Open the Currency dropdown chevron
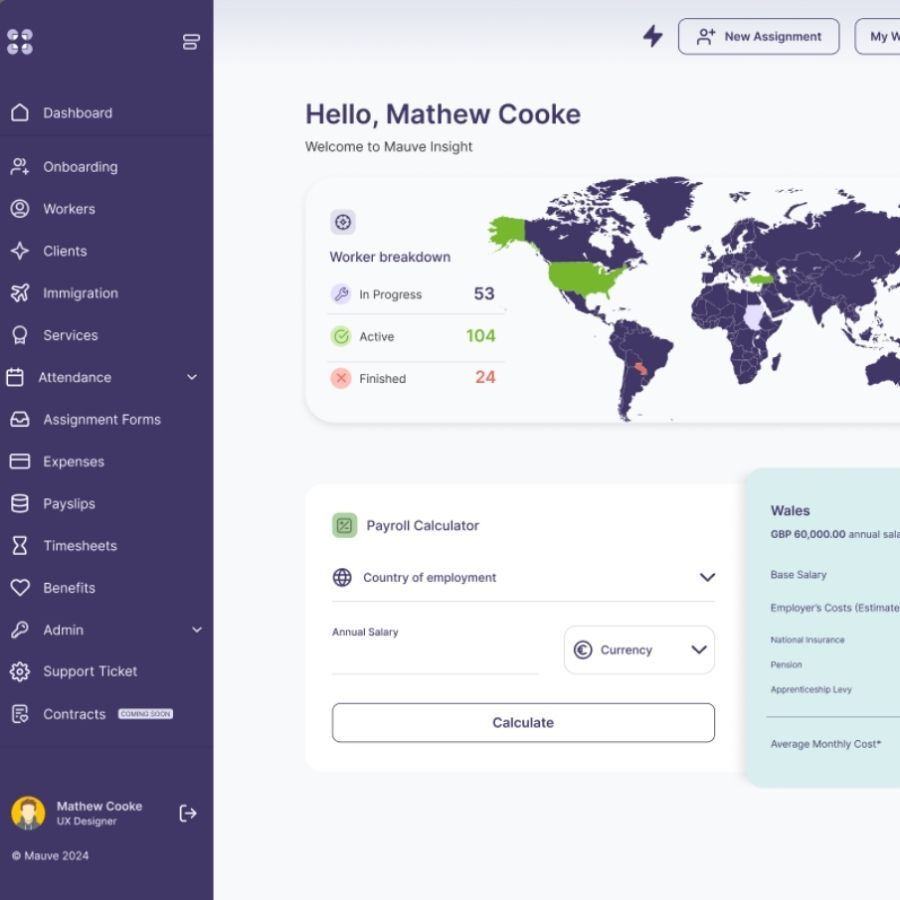 point(699,650)
